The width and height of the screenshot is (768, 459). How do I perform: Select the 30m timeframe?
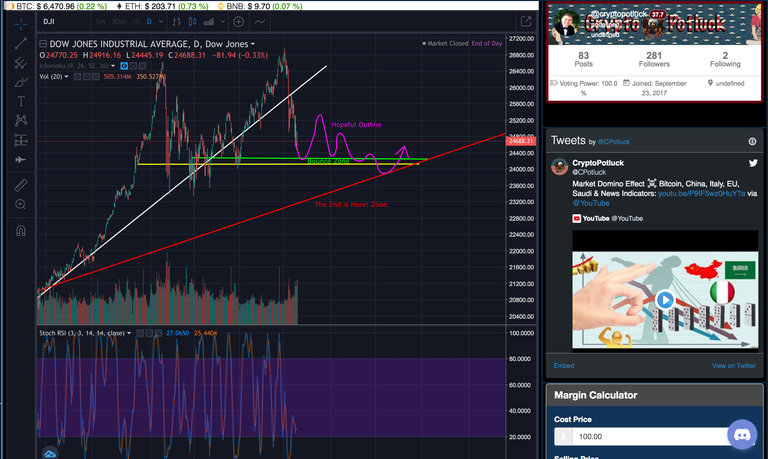(119, 22)
